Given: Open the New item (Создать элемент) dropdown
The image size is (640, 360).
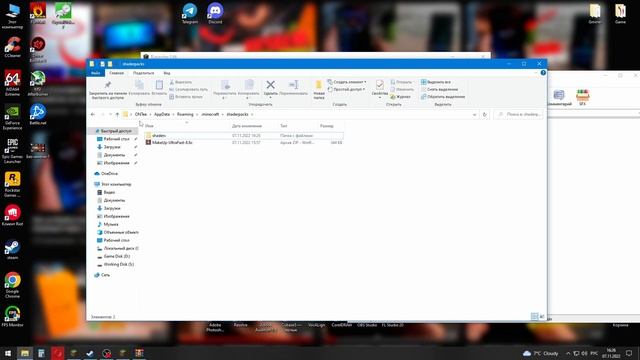Looking at the screenshot, I should click(x=347, y=82).
